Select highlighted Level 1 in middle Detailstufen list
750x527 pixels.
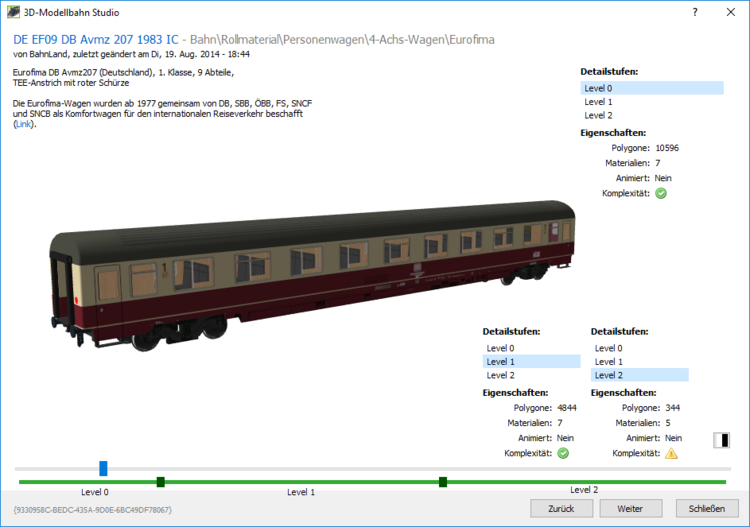(x=531, y=362)
